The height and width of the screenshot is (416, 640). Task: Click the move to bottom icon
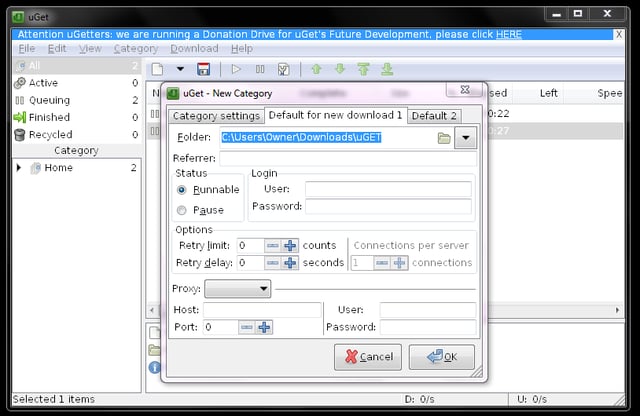point(387,69)
